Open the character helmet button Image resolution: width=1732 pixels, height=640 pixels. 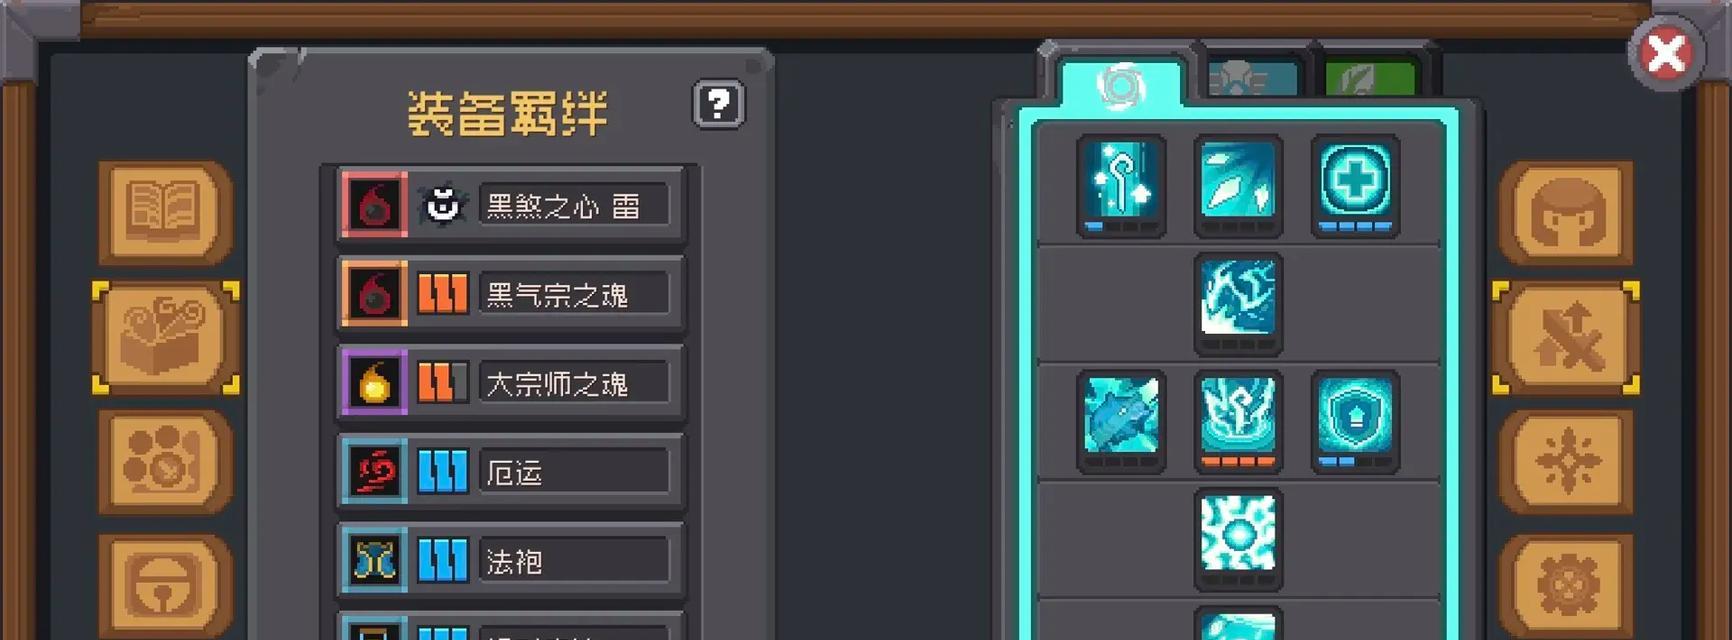click(x=1566, y=212)
